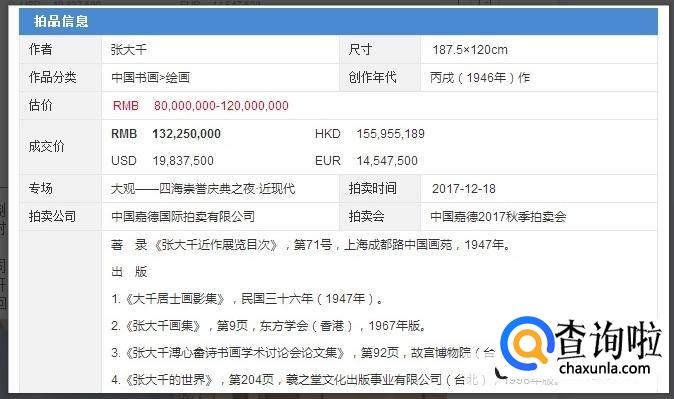
Task: Click the 专场 label
Action: click(40, 188)
